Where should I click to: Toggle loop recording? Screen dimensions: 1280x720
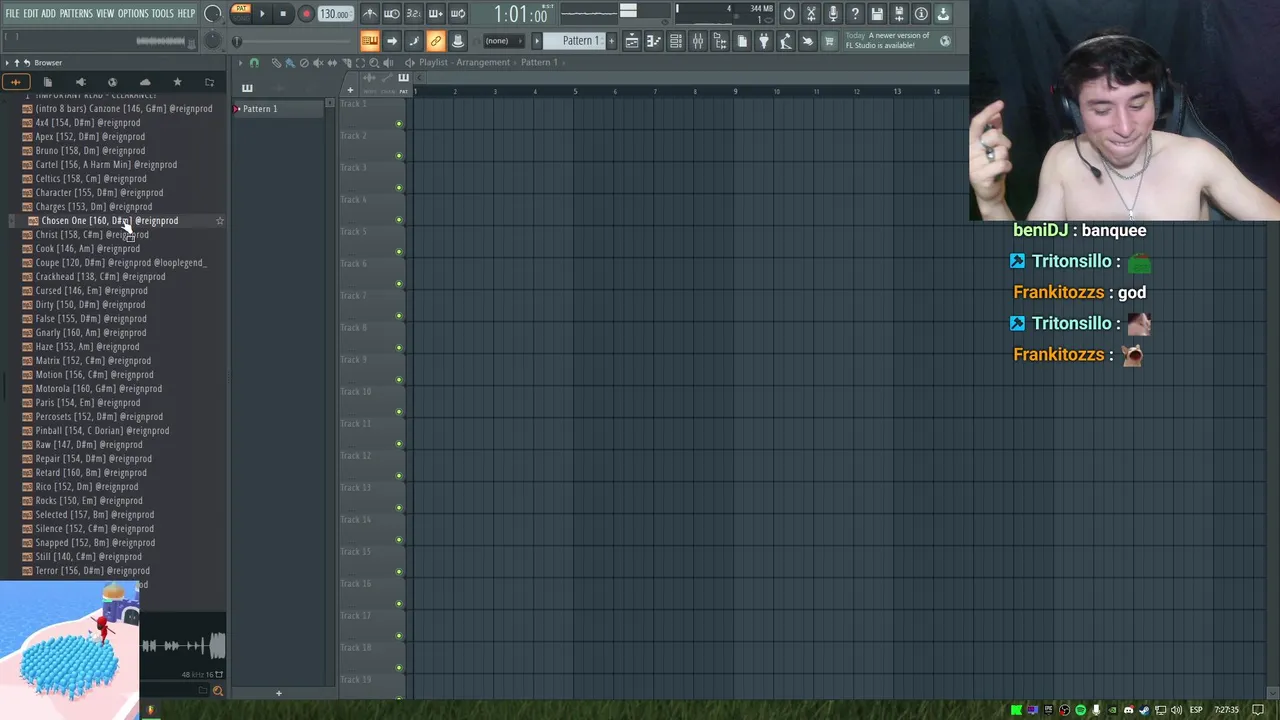[458, 14]
